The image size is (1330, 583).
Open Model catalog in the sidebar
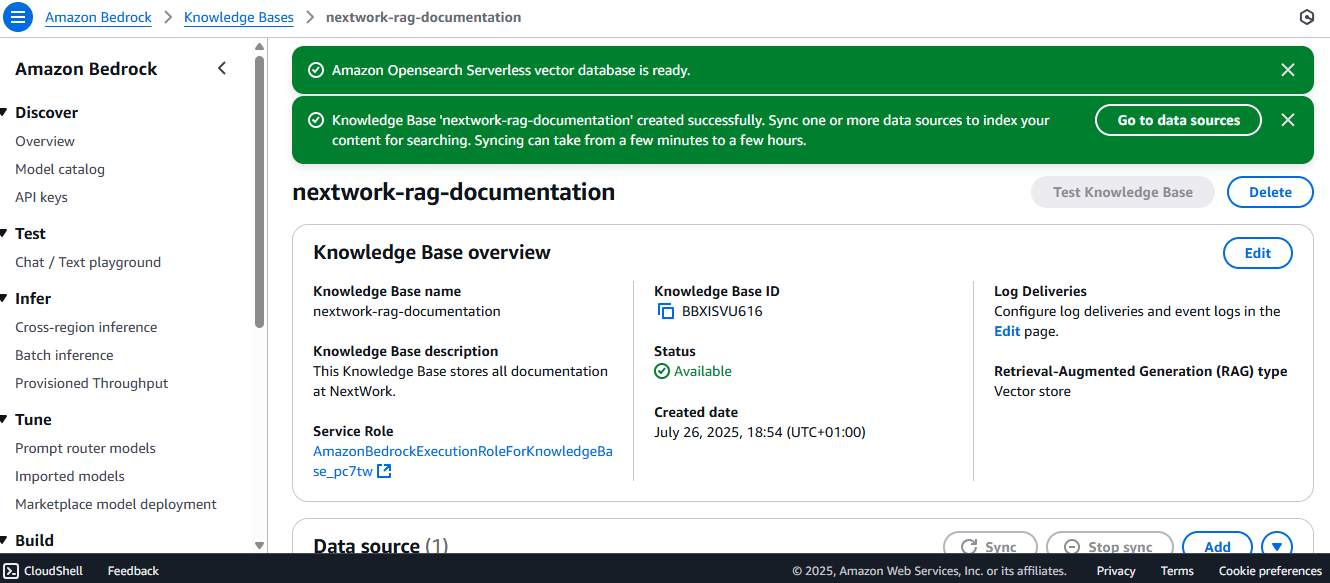pos(60,169)
